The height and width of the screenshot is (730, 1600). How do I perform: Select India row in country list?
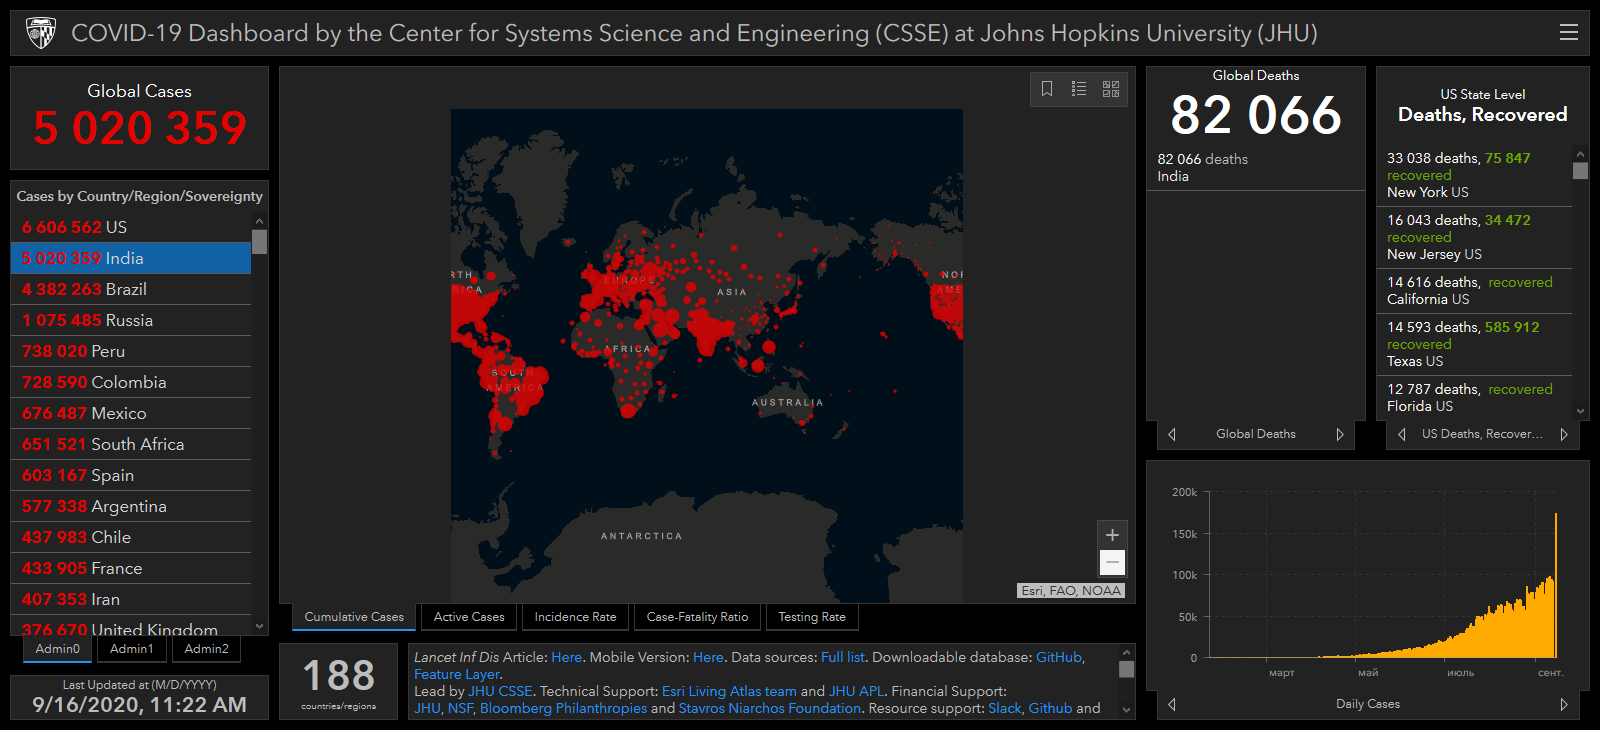coord(131,258)
